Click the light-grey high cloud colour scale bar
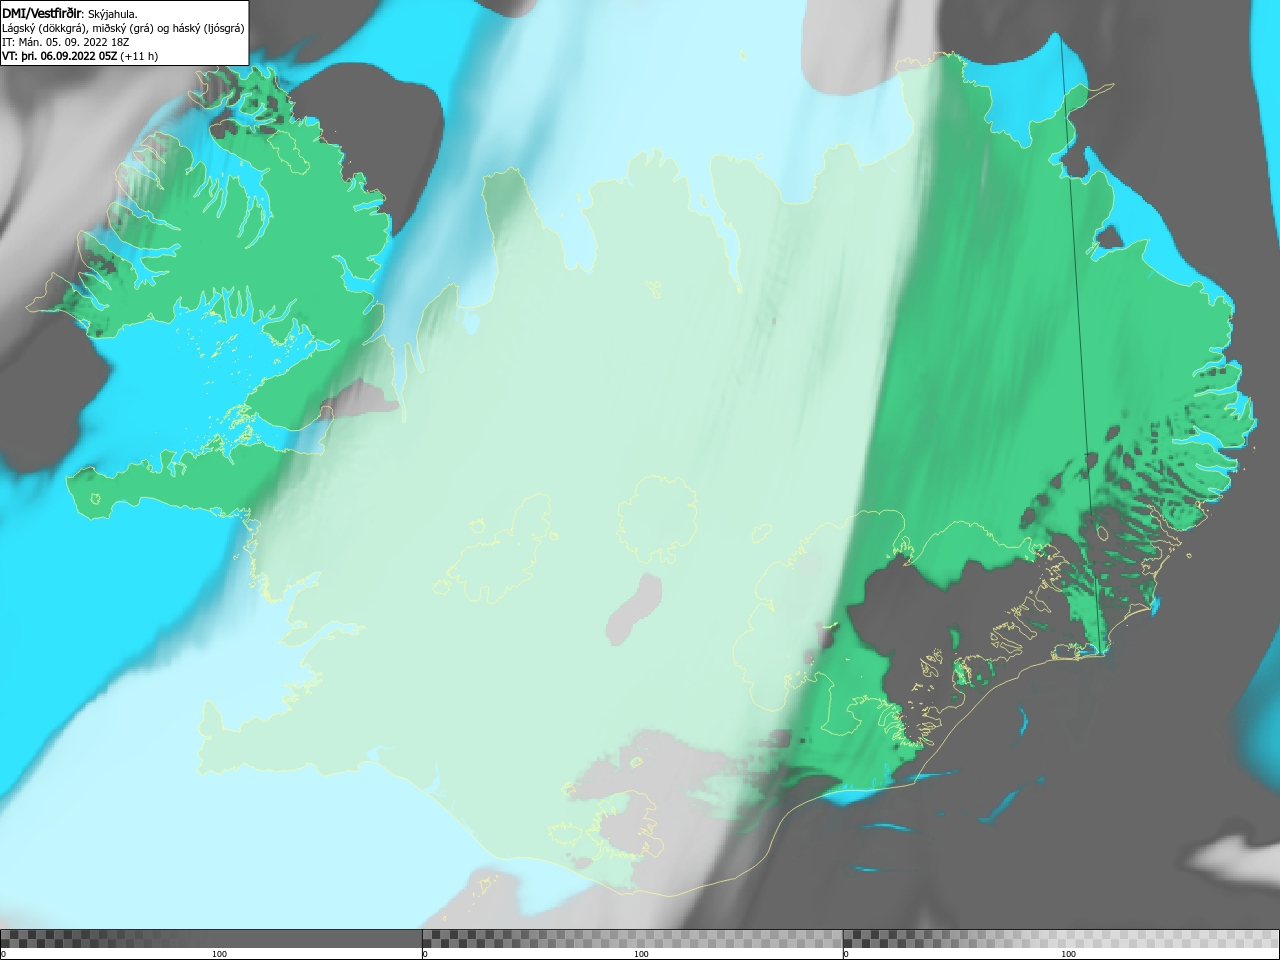 pos(1061,938)
